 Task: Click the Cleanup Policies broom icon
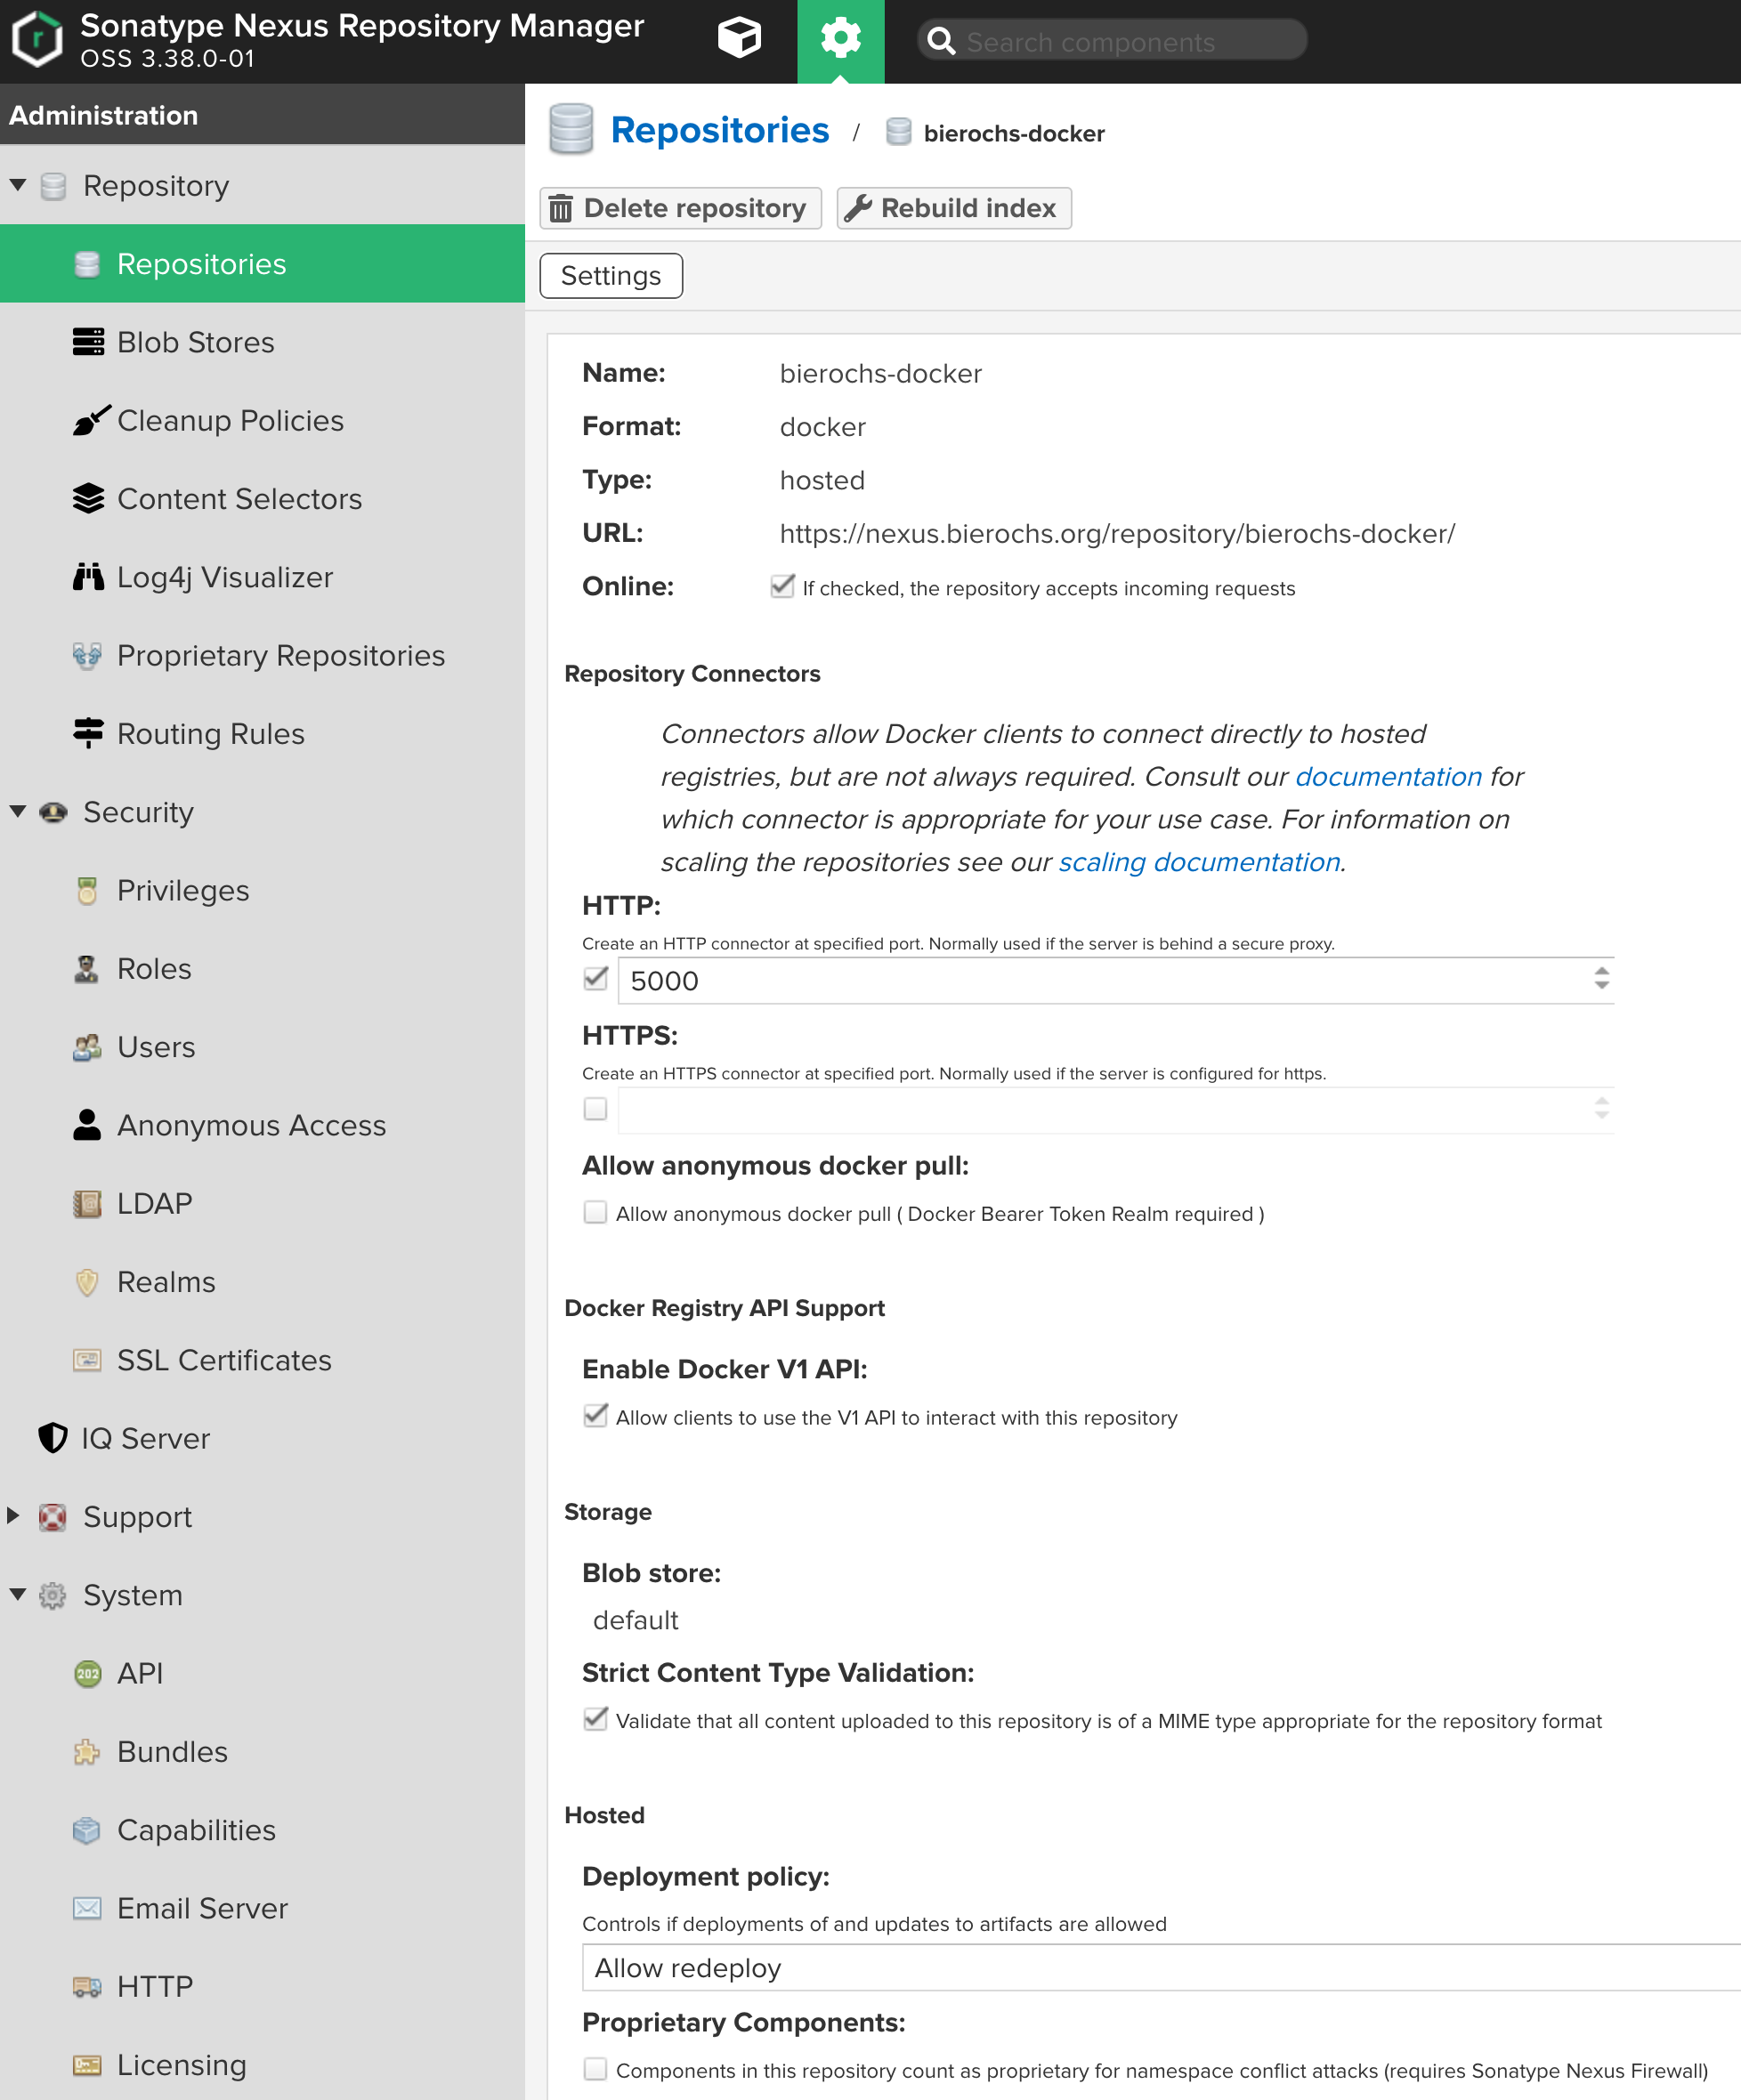[90, 420]
